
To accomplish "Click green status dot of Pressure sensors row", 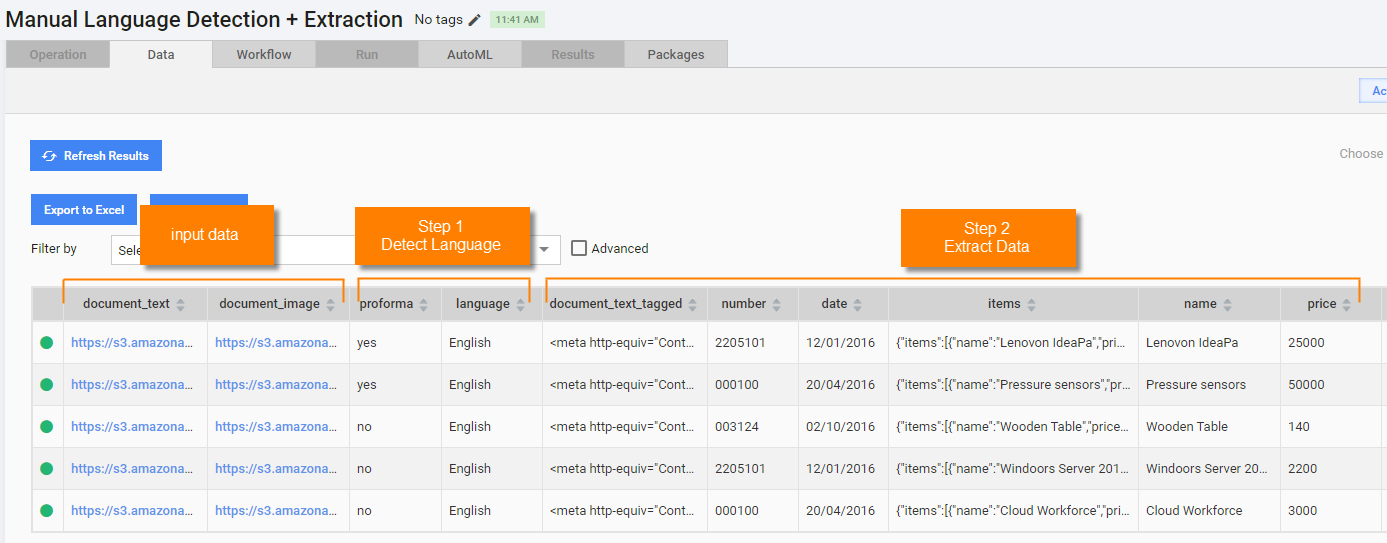I will [x=46, y=384].
